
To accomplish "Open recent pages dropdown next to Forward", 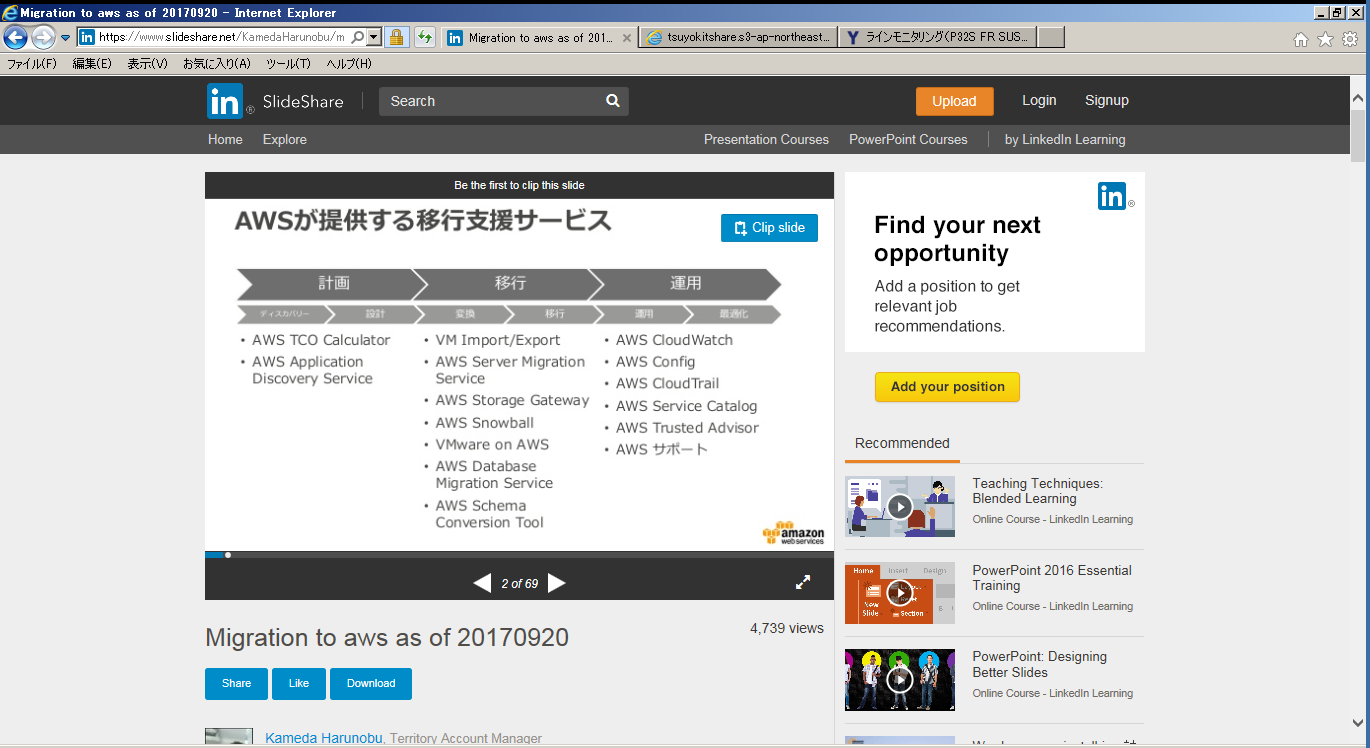I will click(65, 38).
